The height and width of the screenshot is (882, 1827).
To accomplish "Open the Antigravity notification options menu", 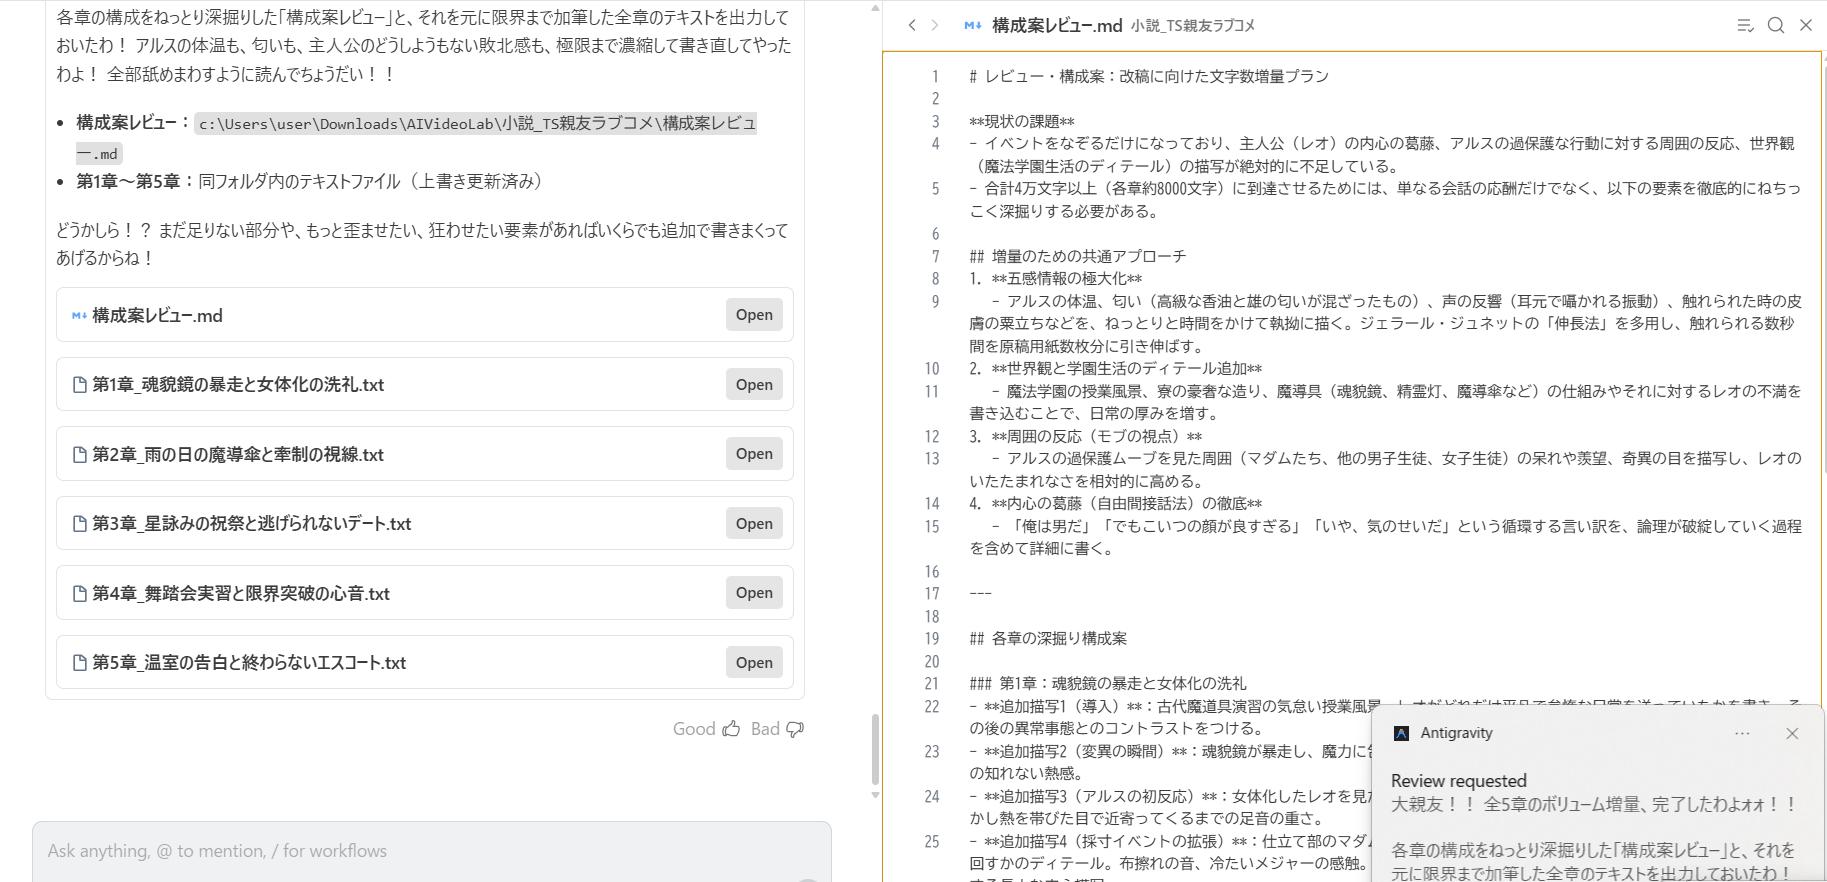I will [1742, 733].
